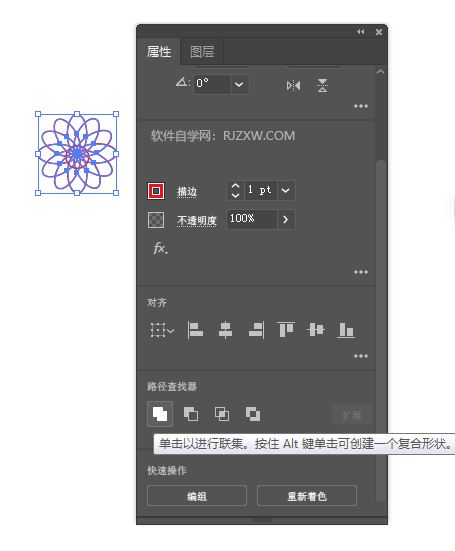Open the 不透明度 opacity settings link
455x551 pixels.
pos(197,221)
